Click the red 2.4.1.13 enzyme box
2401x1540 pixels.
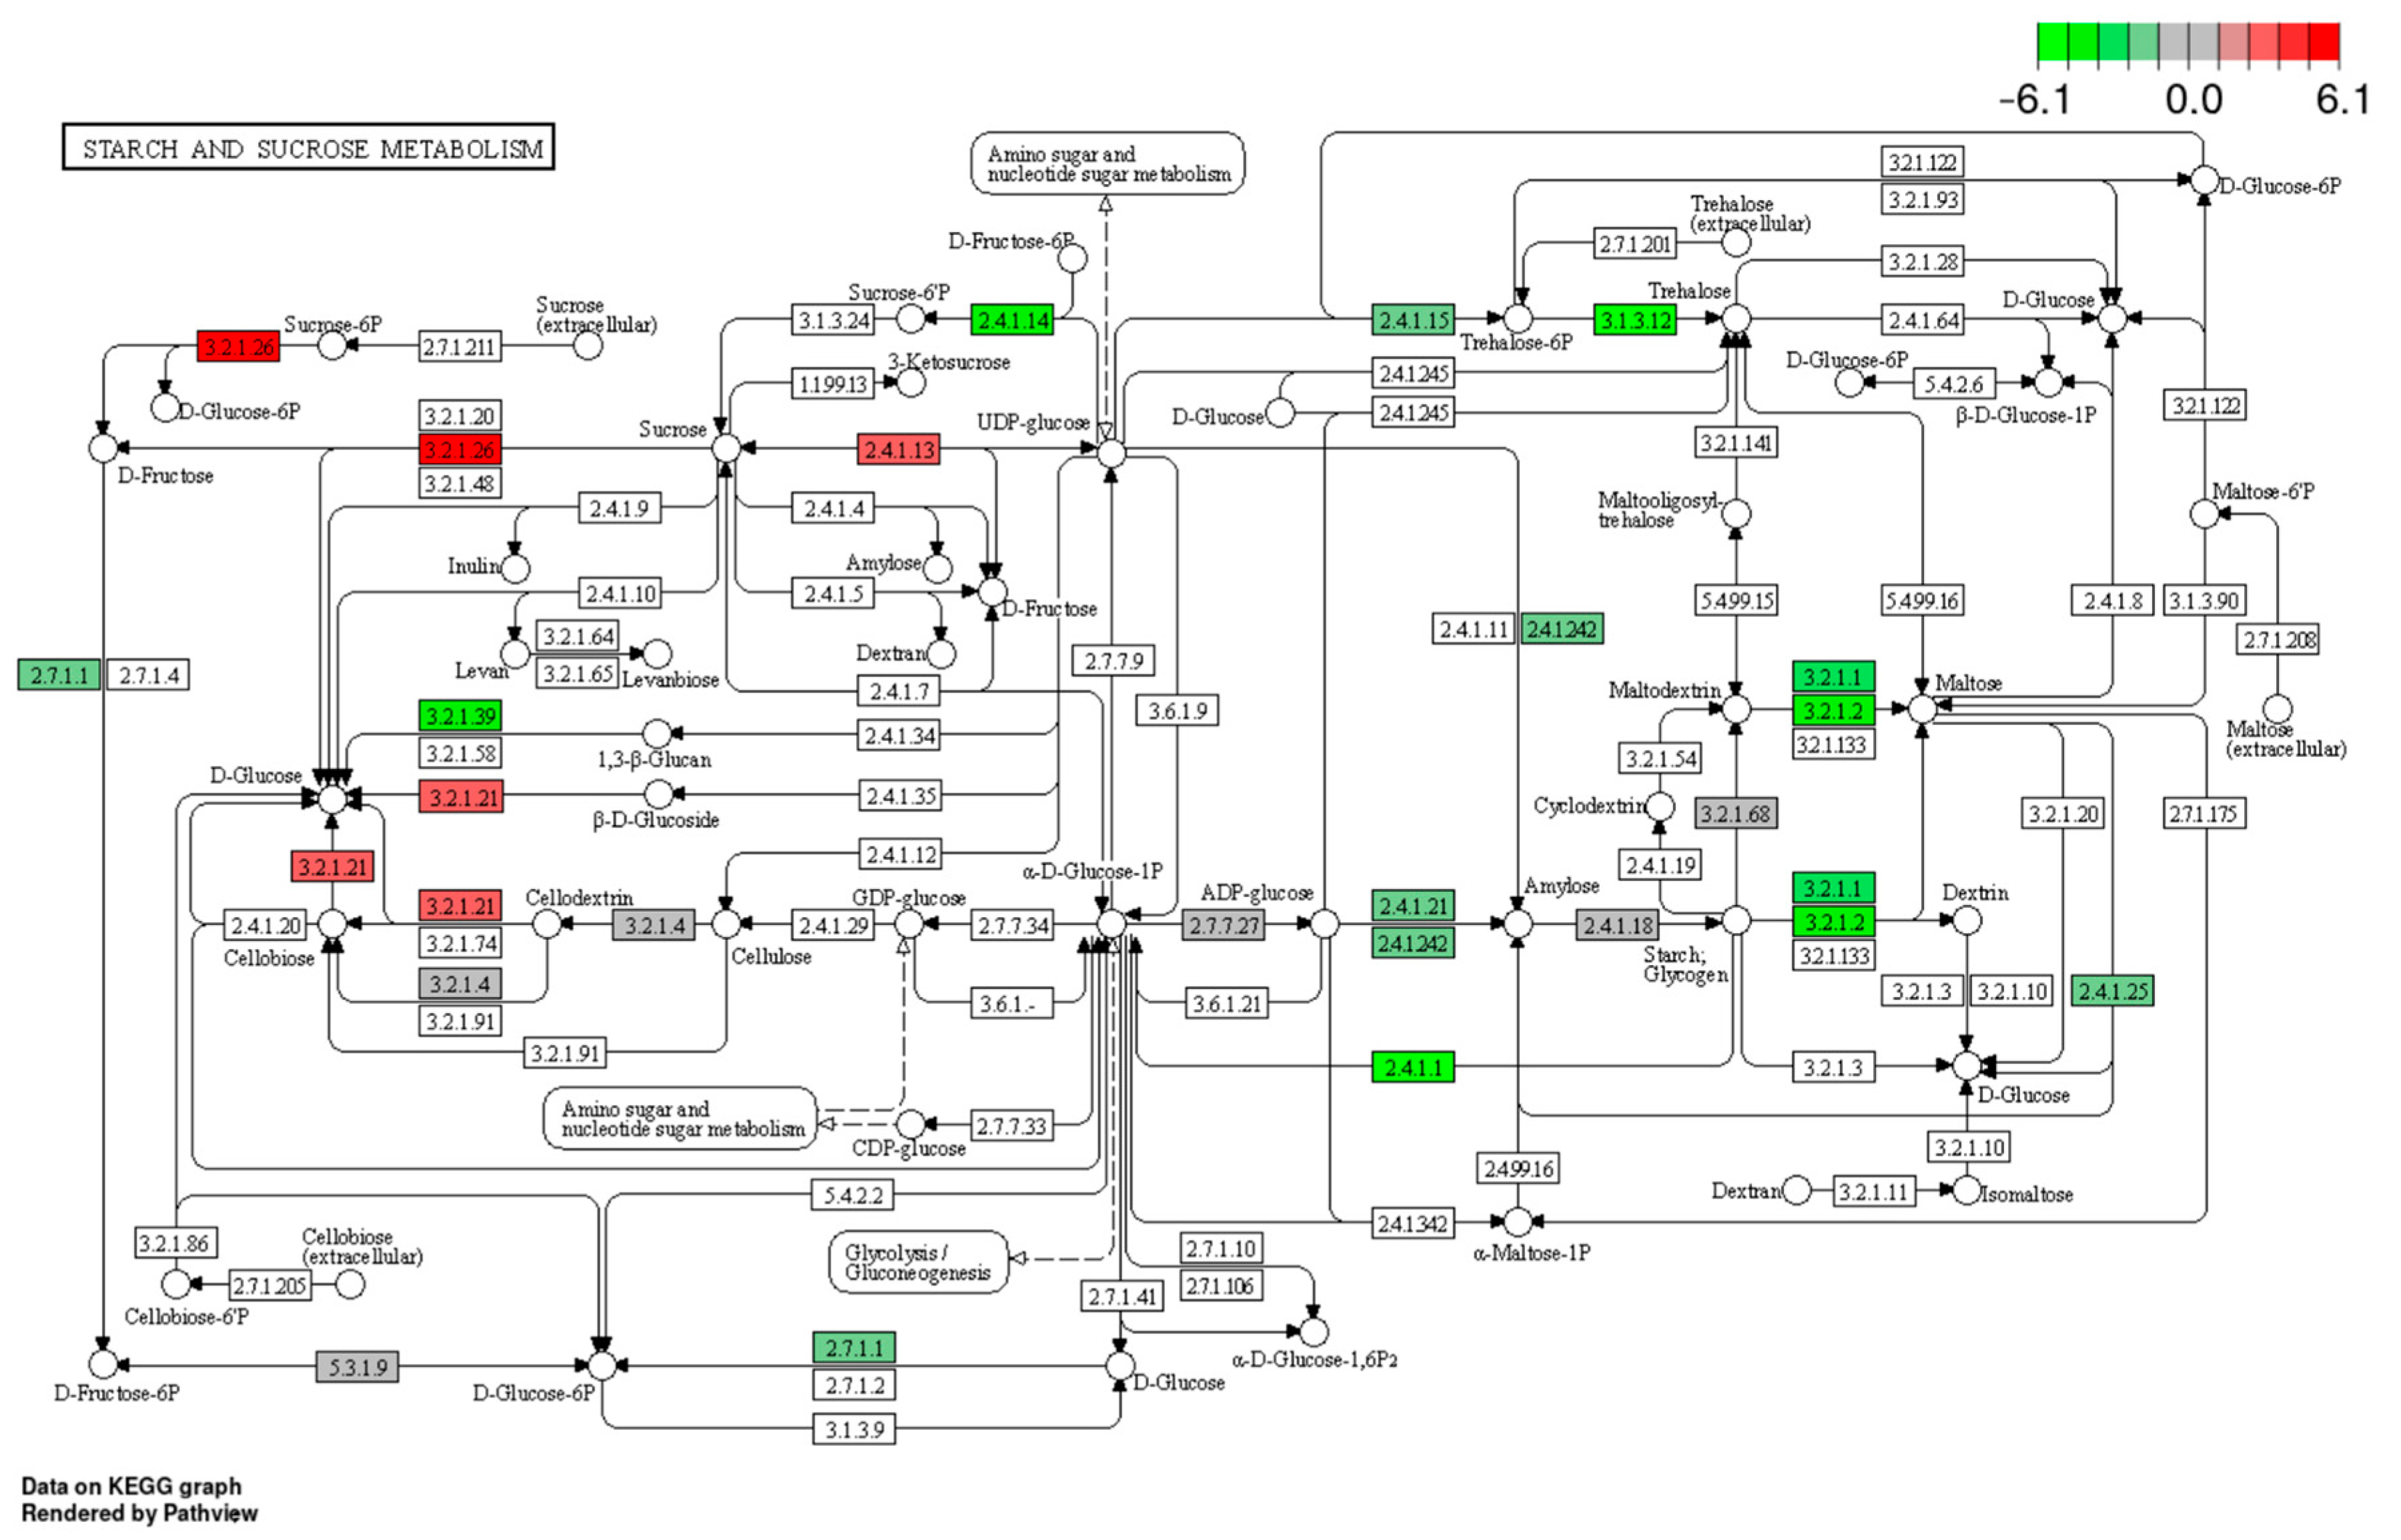coord(898,450)
